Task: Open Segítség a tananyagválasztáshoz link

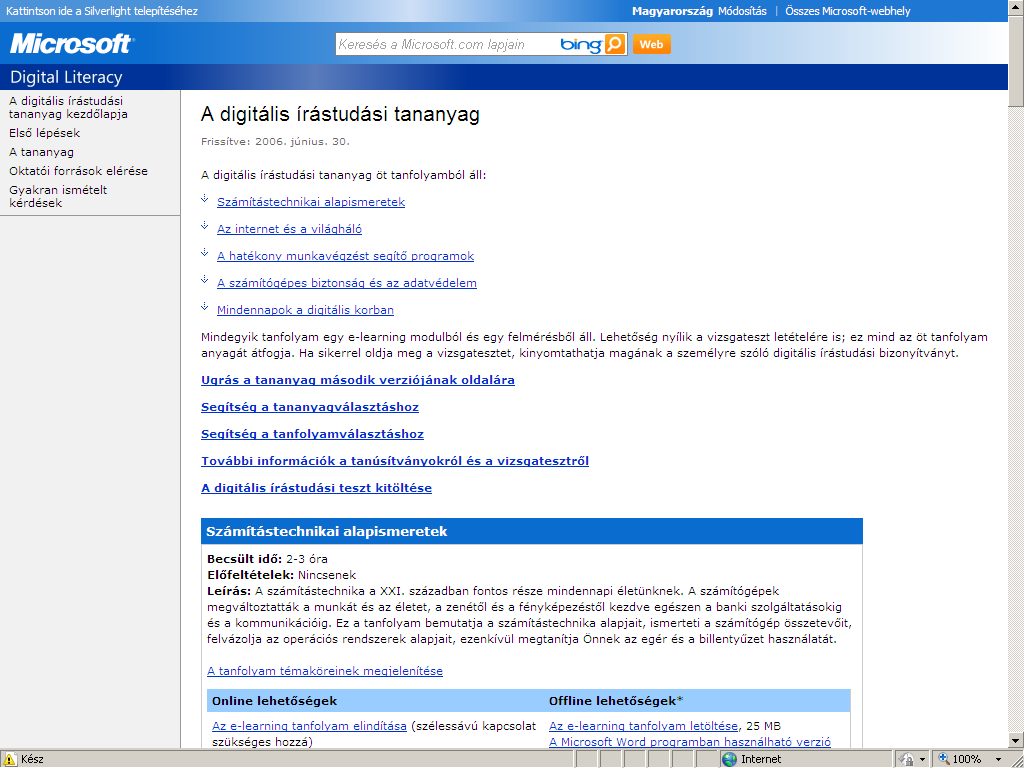Action: click(310, 407)
